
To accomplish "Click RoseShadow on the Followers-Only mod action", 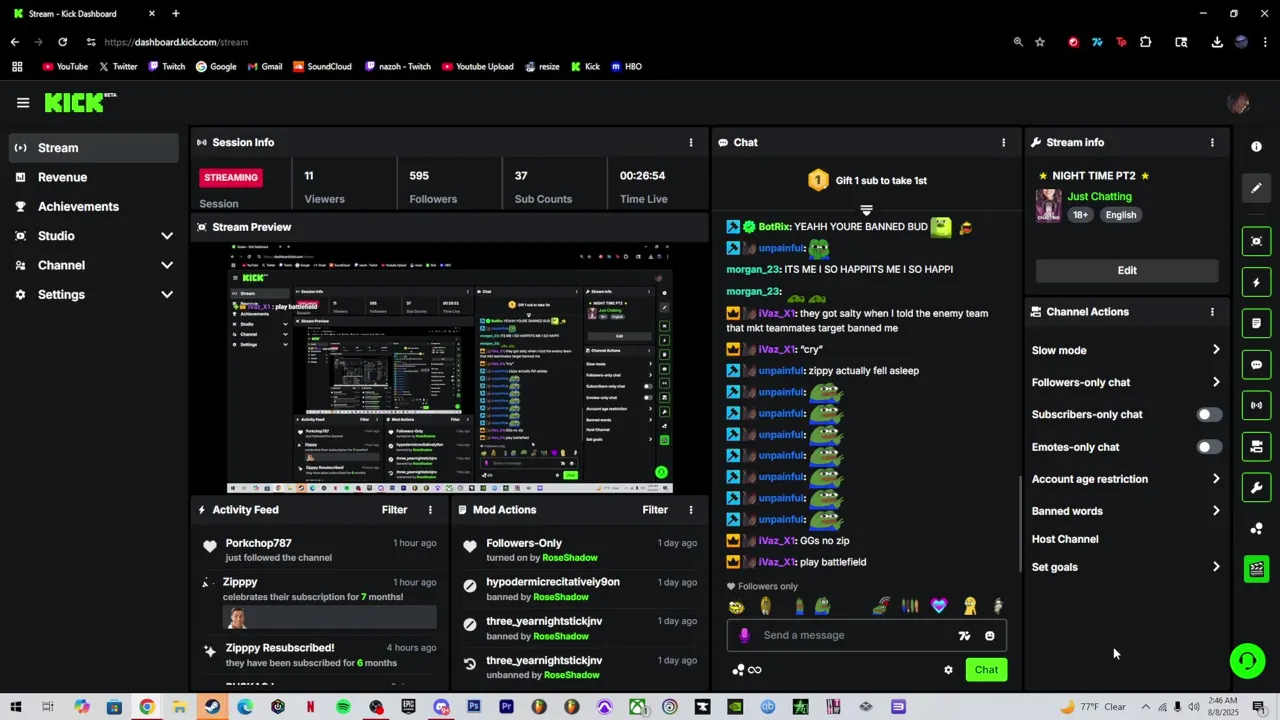I will (x=570, y=558).
